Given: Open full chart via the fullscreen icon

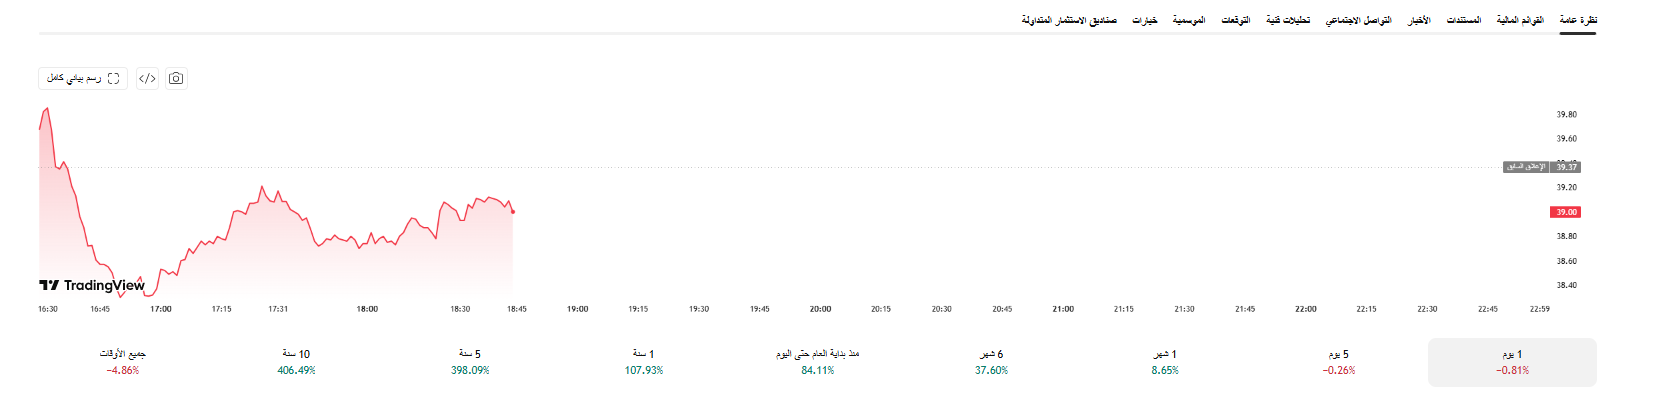Looking at the screenshot, I should (x=83, y=78).
